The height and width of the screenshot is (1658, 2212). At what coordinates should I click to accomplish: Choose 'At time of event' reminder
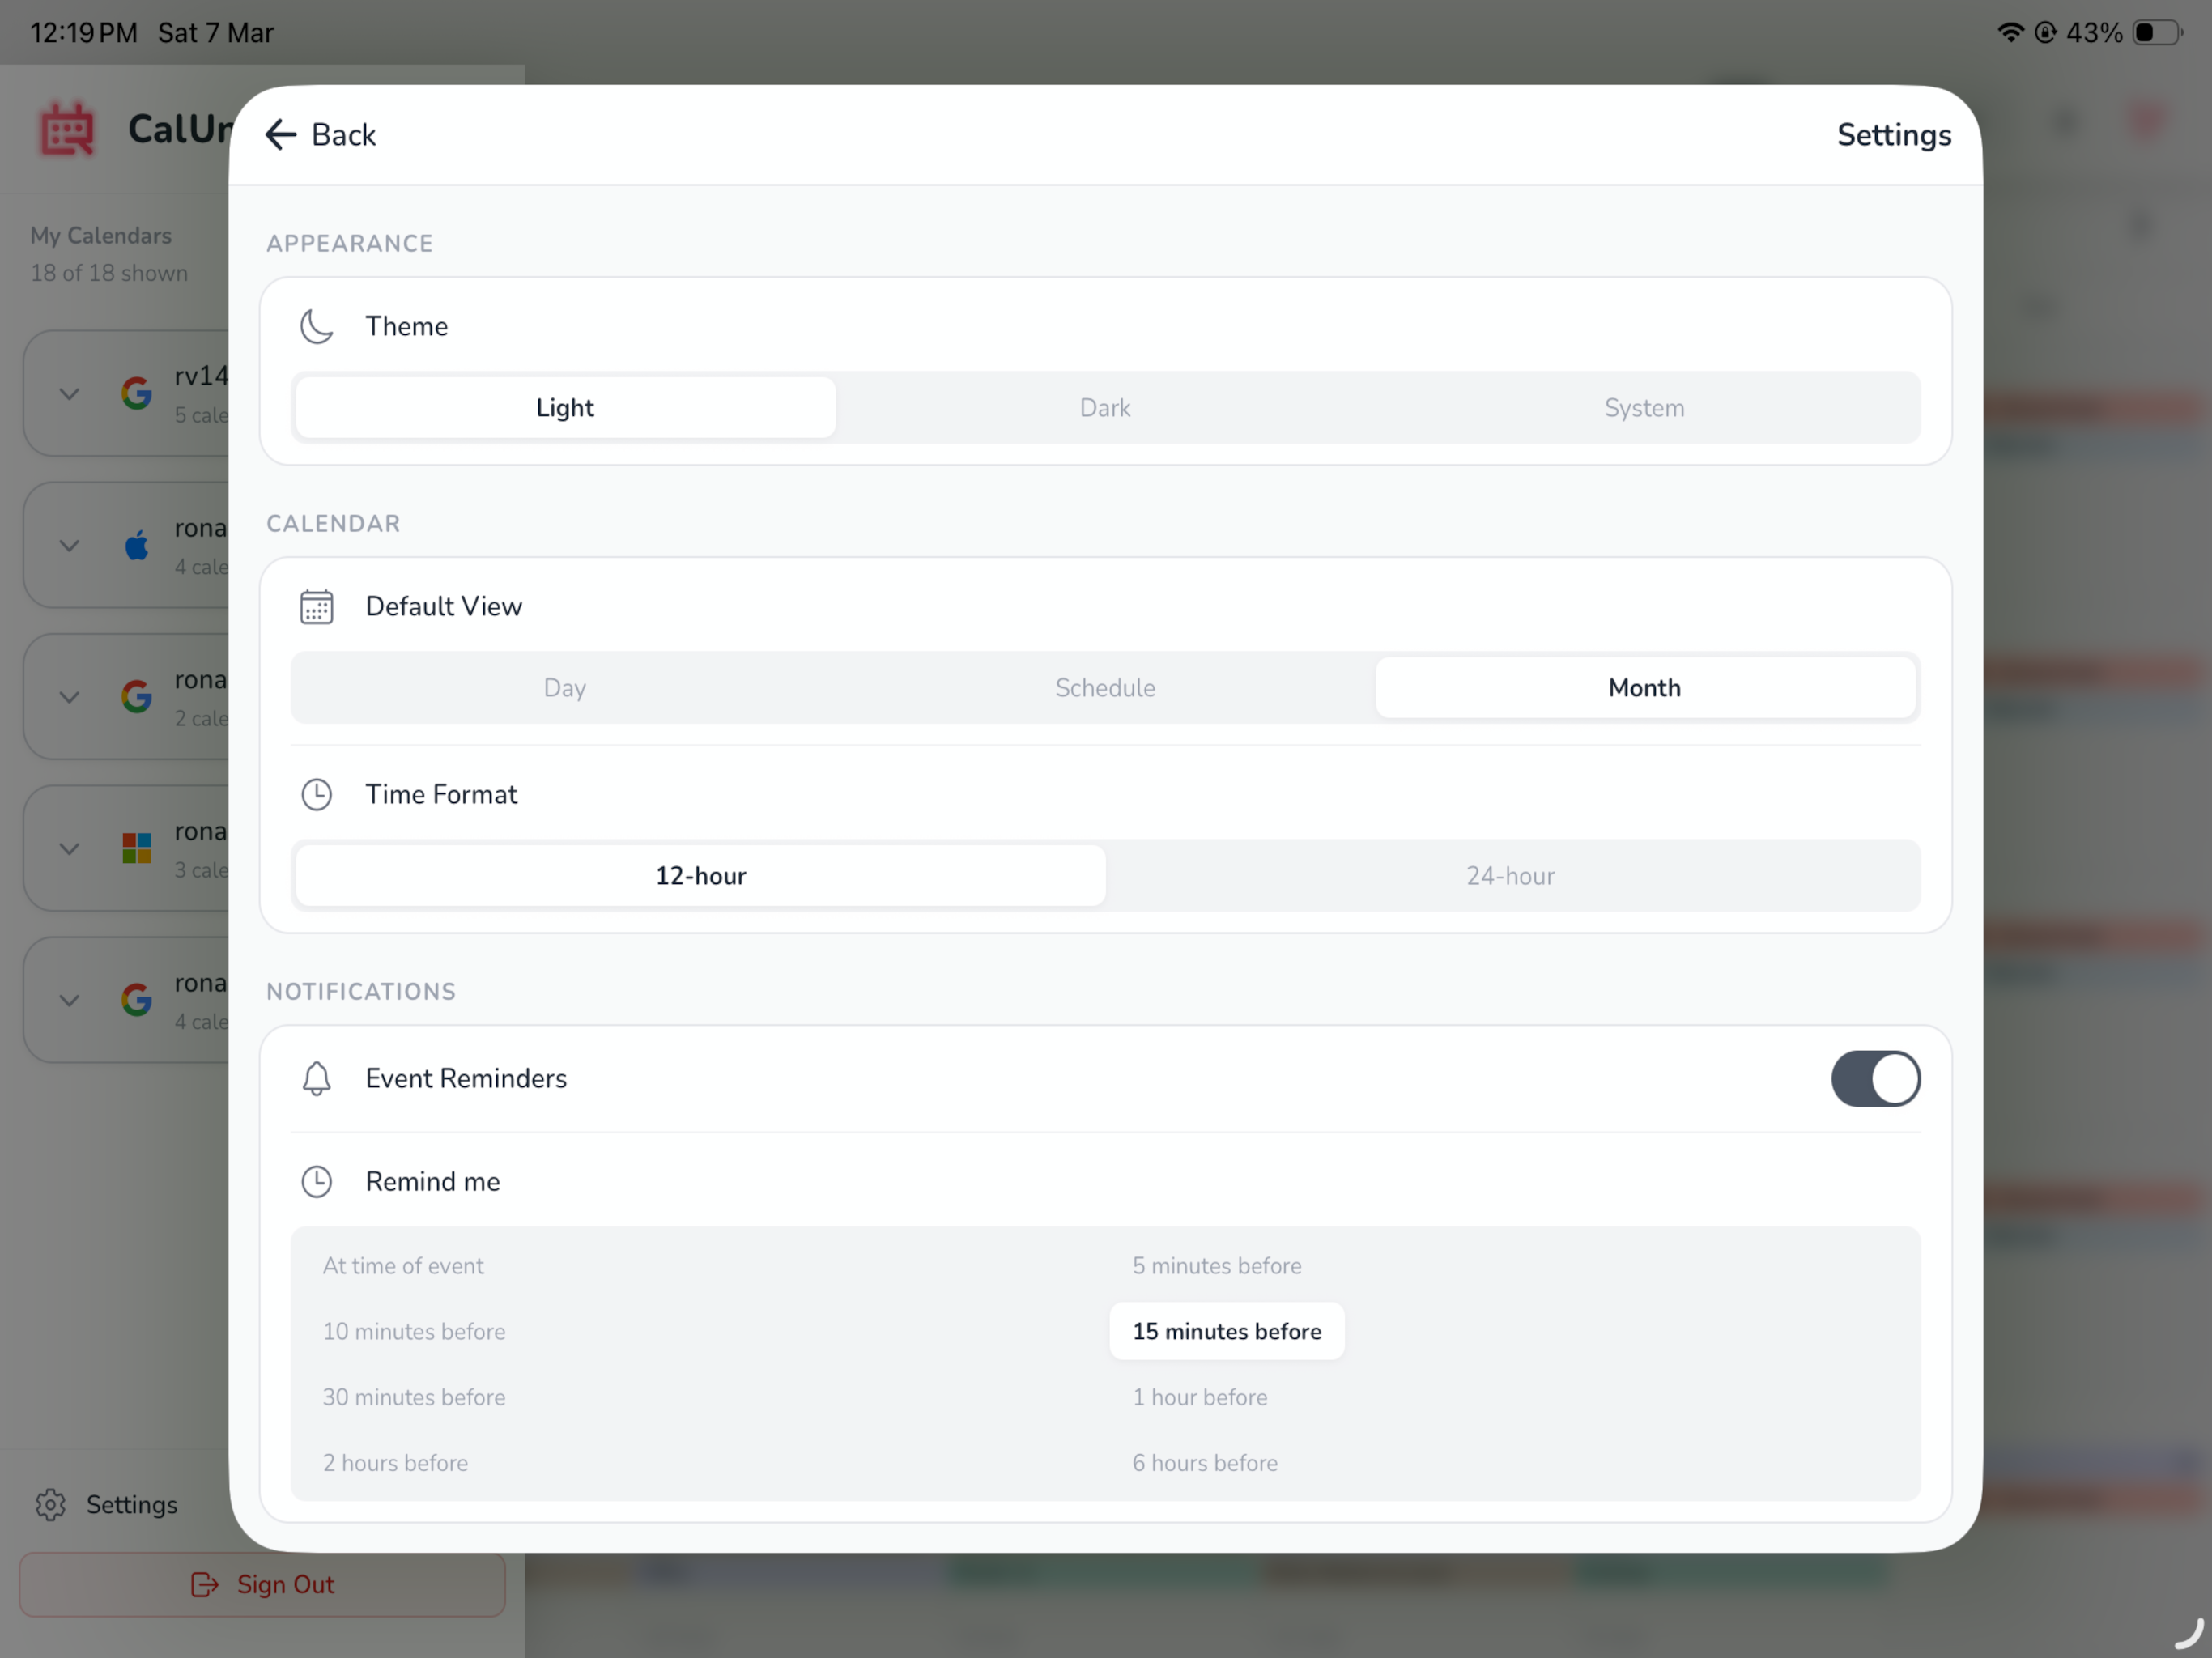point(403,1266)
